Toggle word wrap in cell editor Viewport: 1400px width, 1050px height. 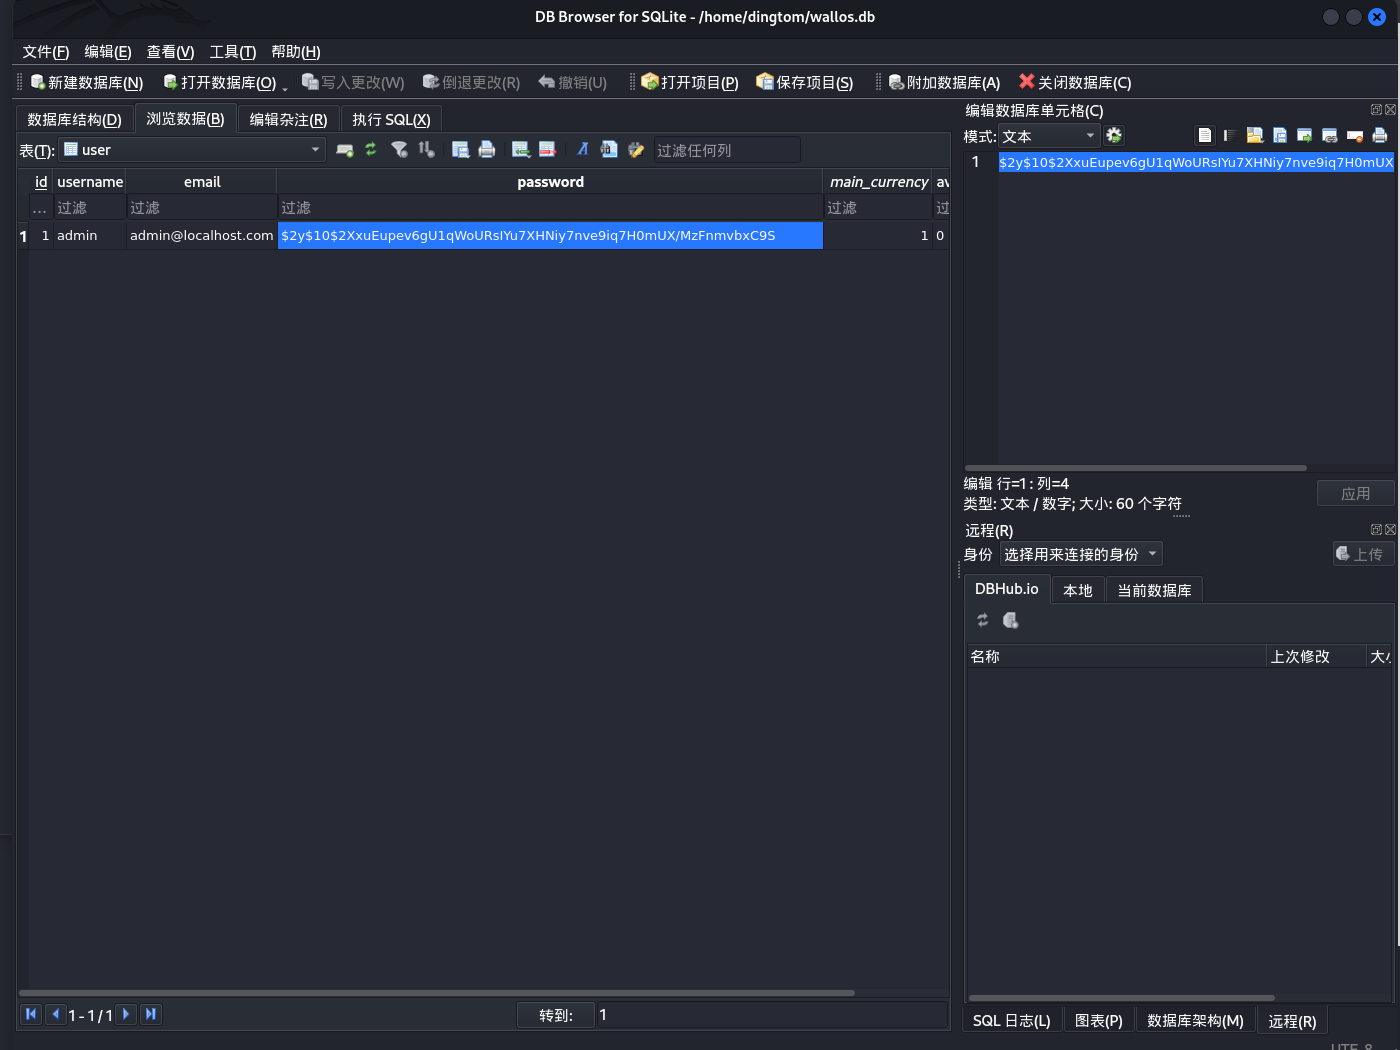click(x=1230, y=136)
